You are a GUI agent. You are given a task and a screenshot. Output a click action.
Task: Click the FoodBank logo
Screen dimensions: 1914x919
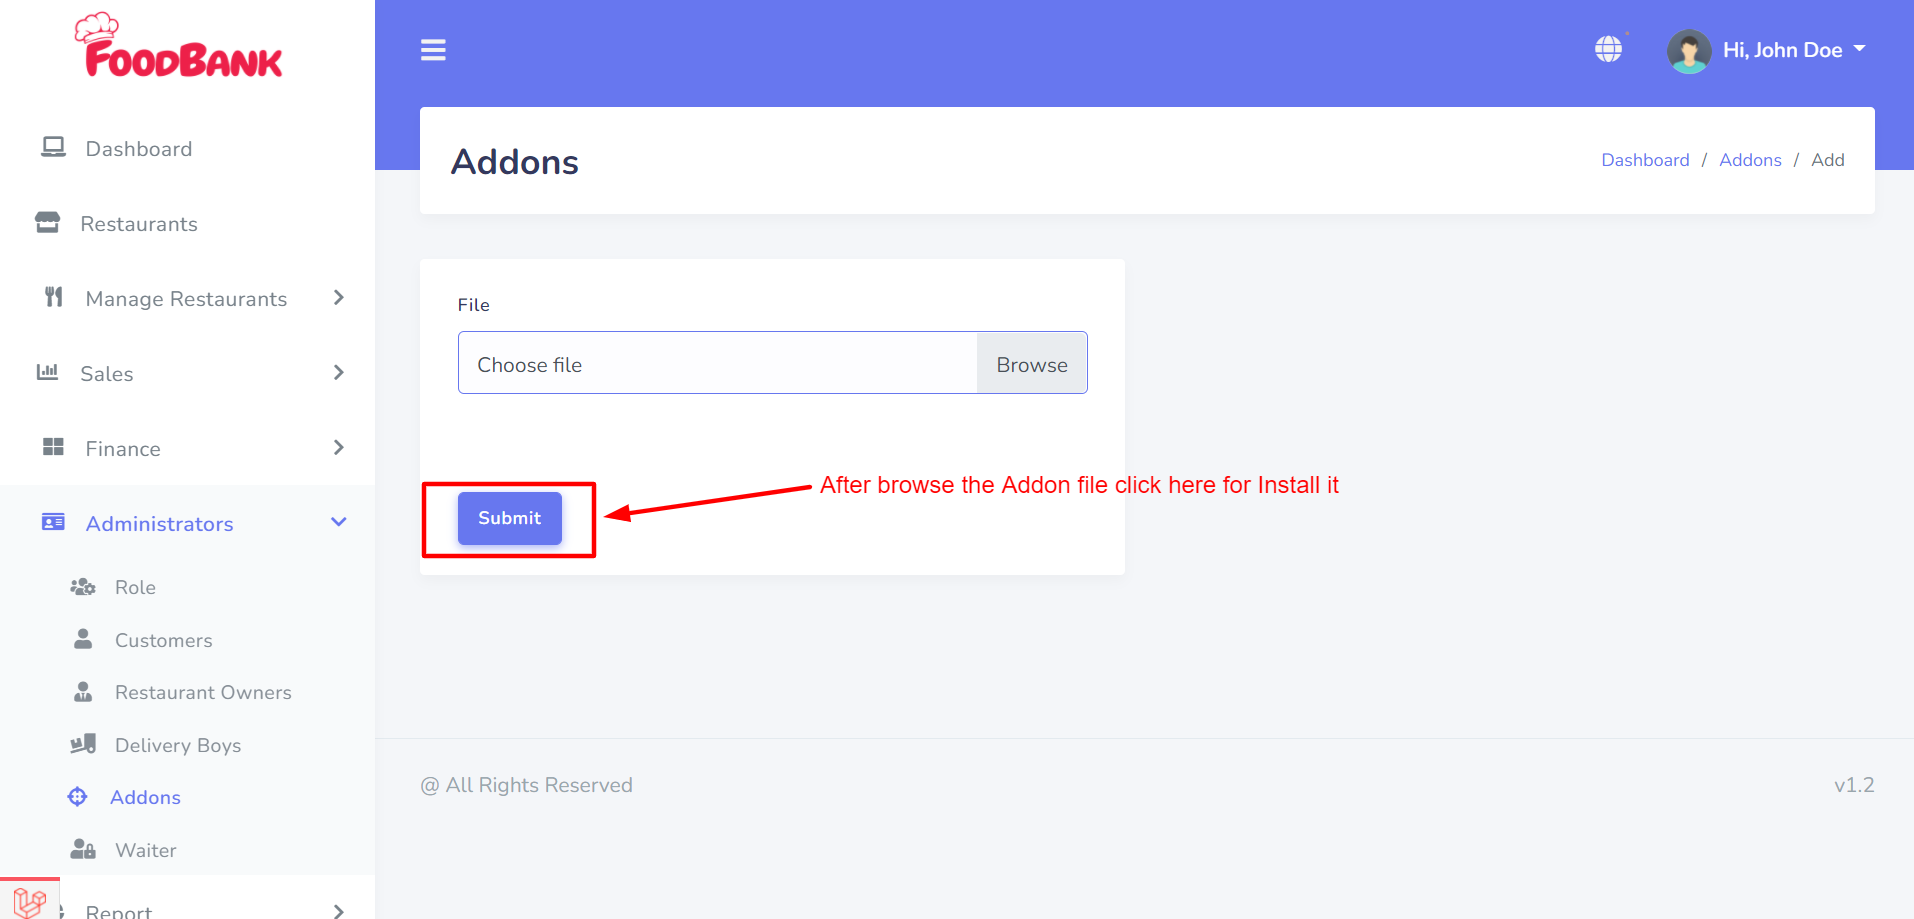click(179, 46)
